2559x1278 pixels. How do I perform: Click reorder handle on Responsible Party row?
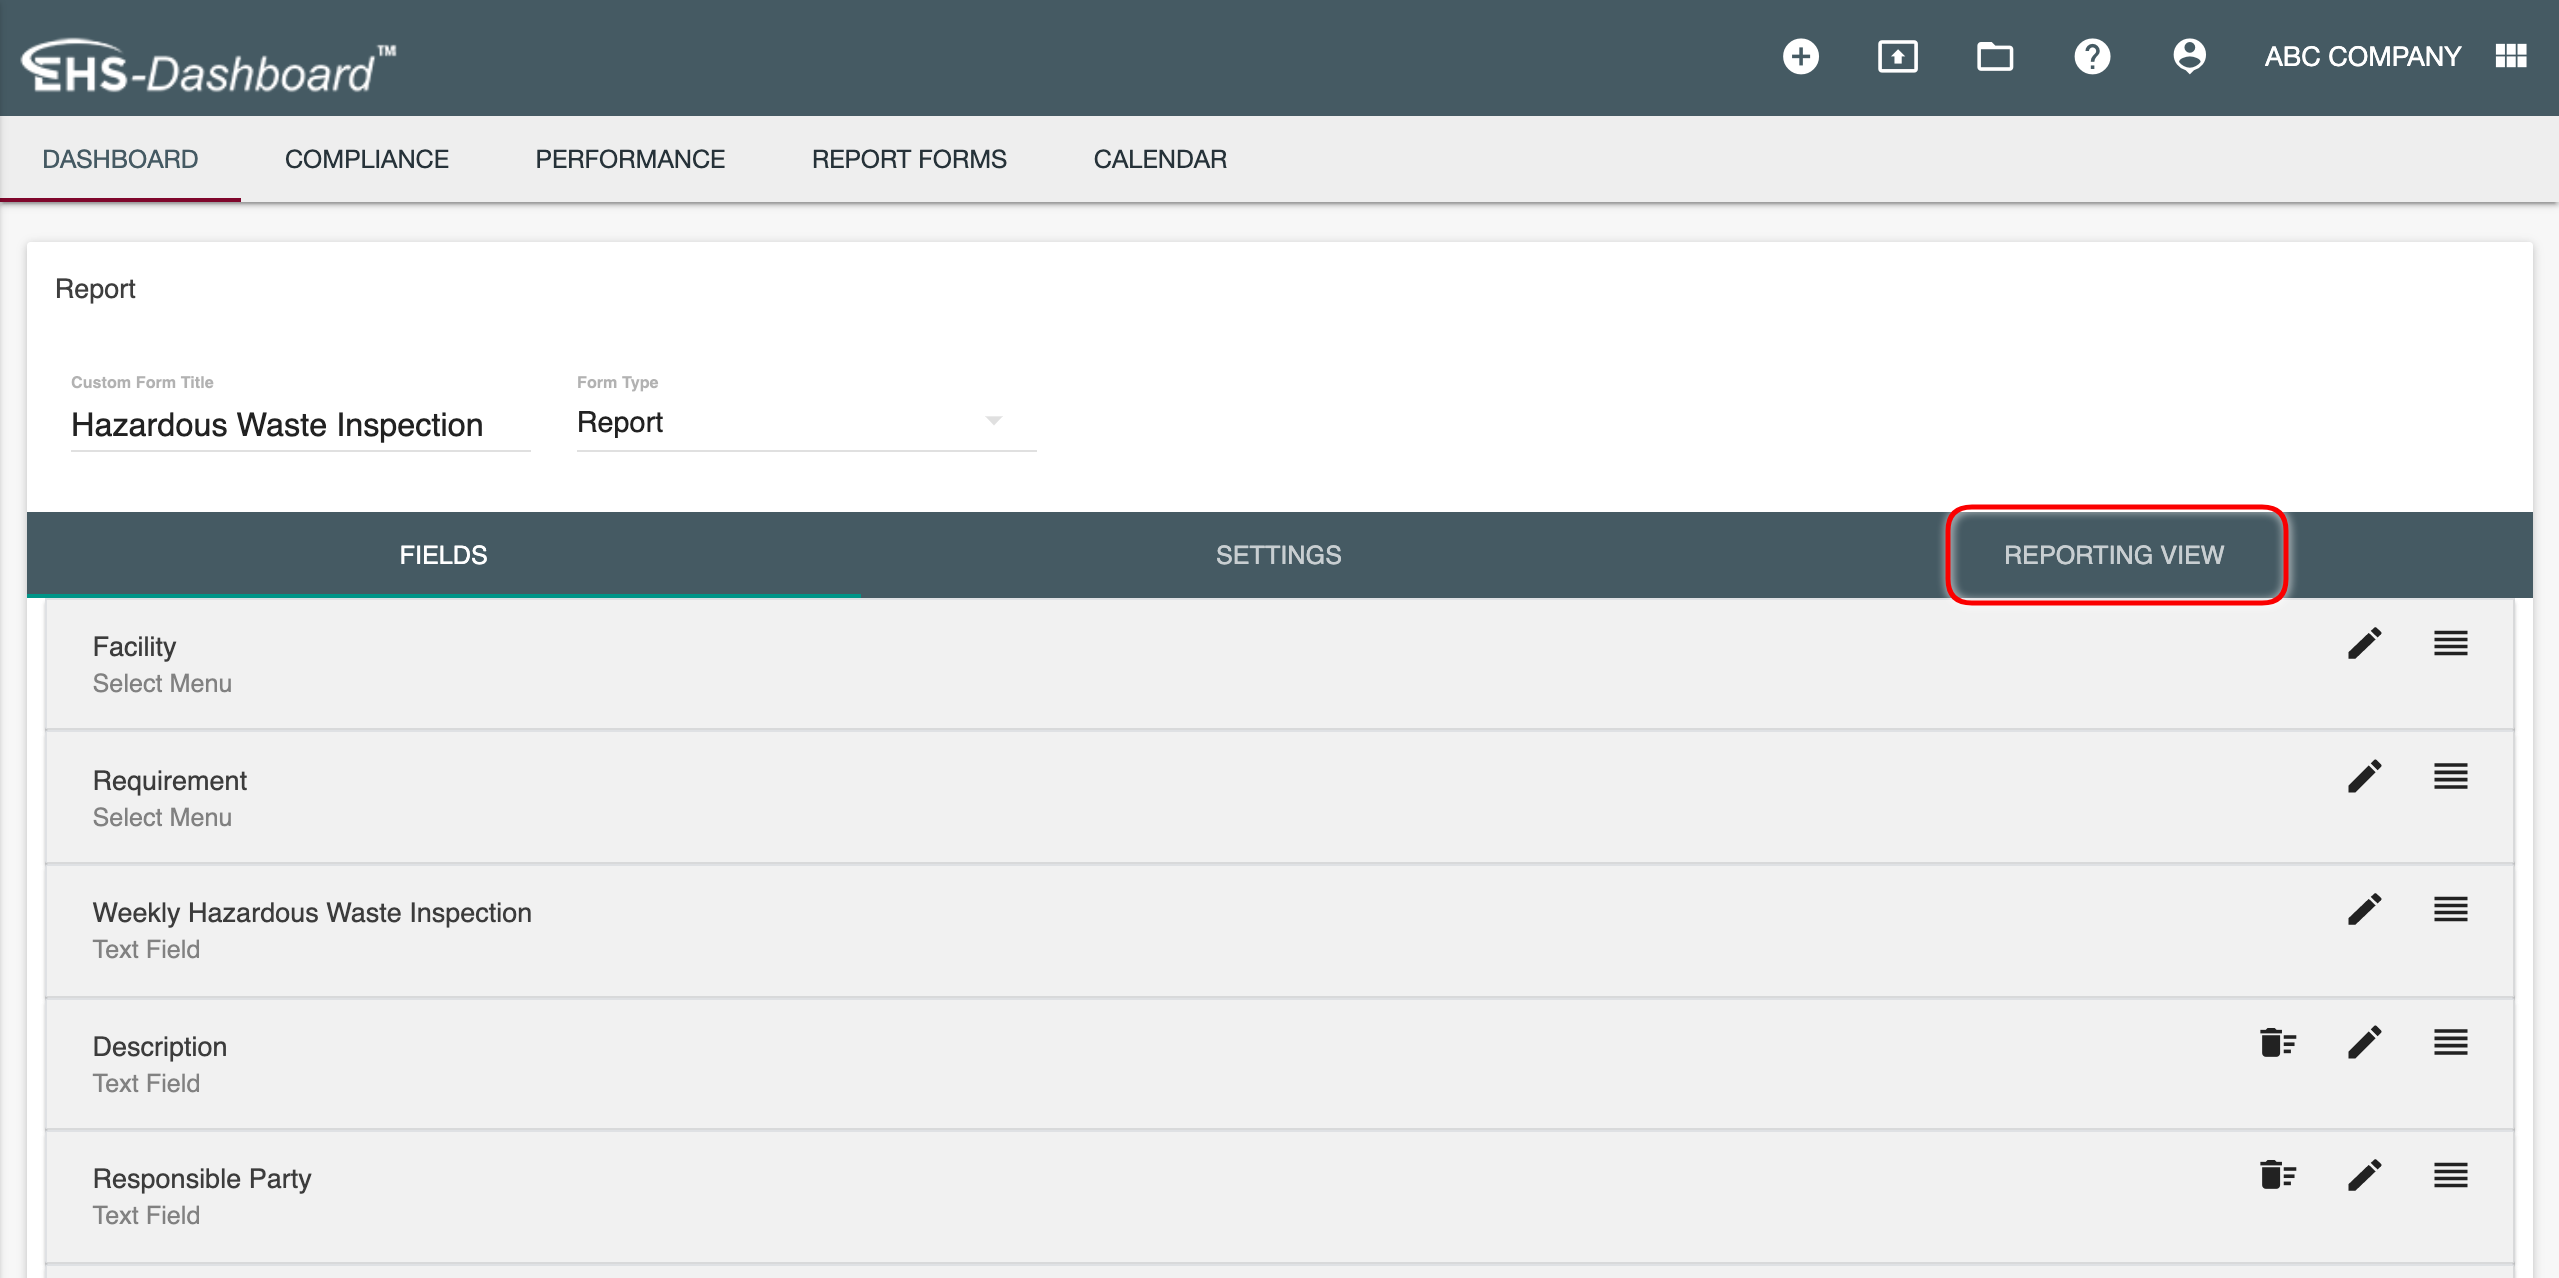point(2450,1175)
